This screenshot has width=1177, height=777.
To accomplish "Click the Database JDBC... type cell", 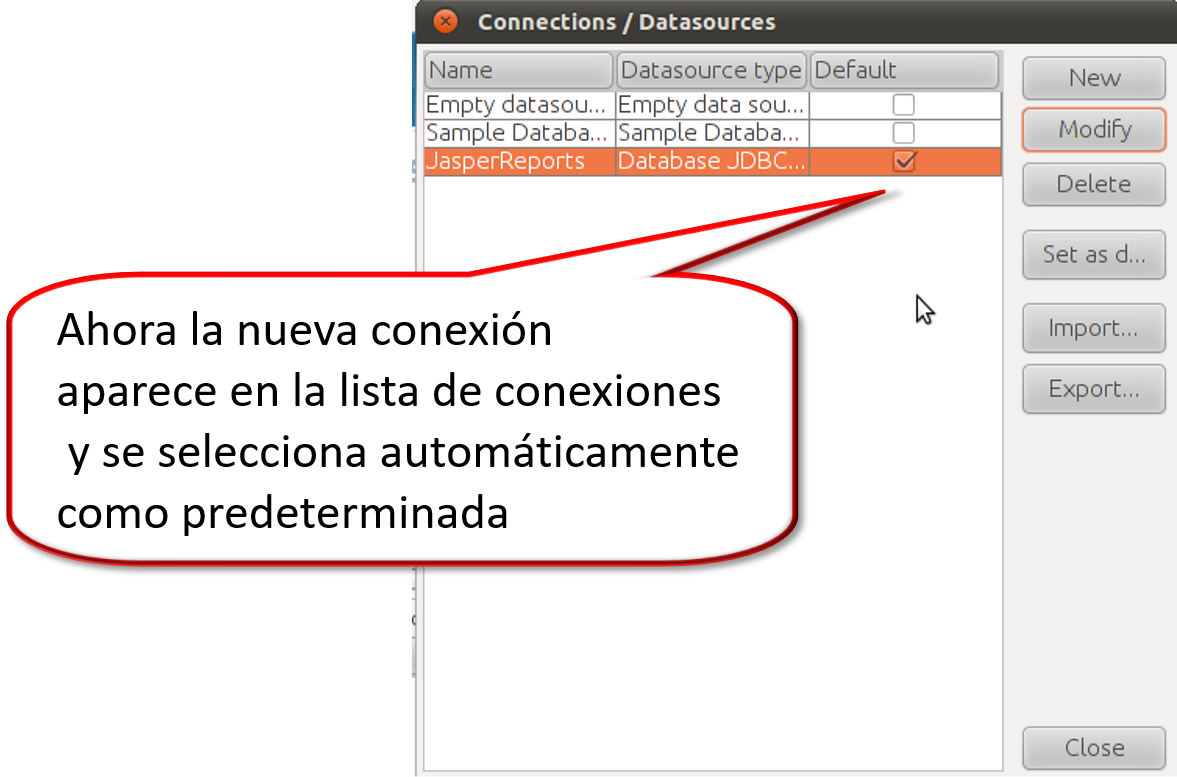I will pos(712,161).
